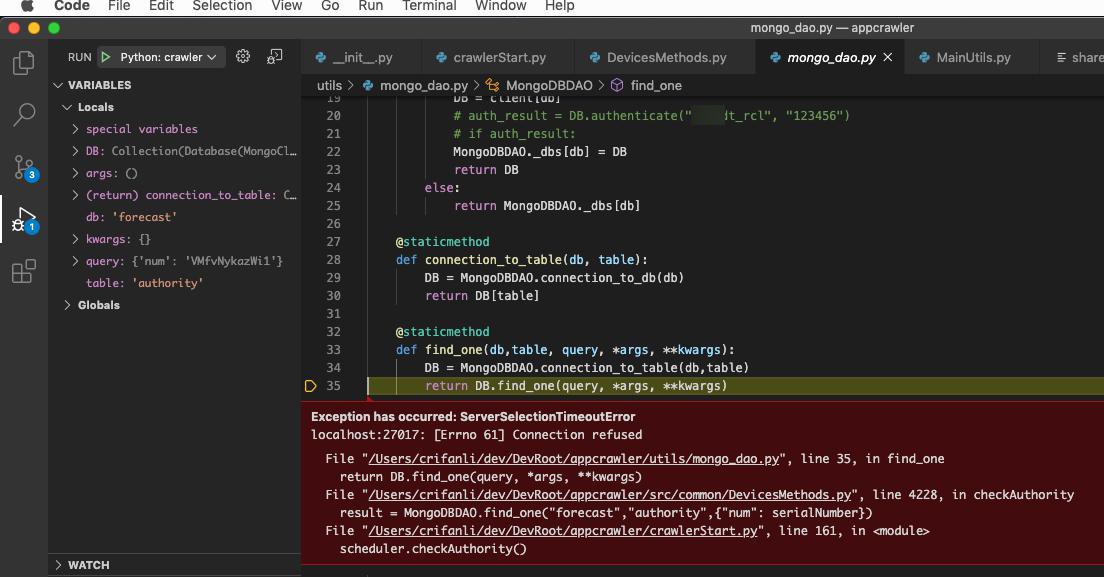Viewport: 1104px width, 577px height.
Task: Switch to the share tab
Action: coord(1072,58)
